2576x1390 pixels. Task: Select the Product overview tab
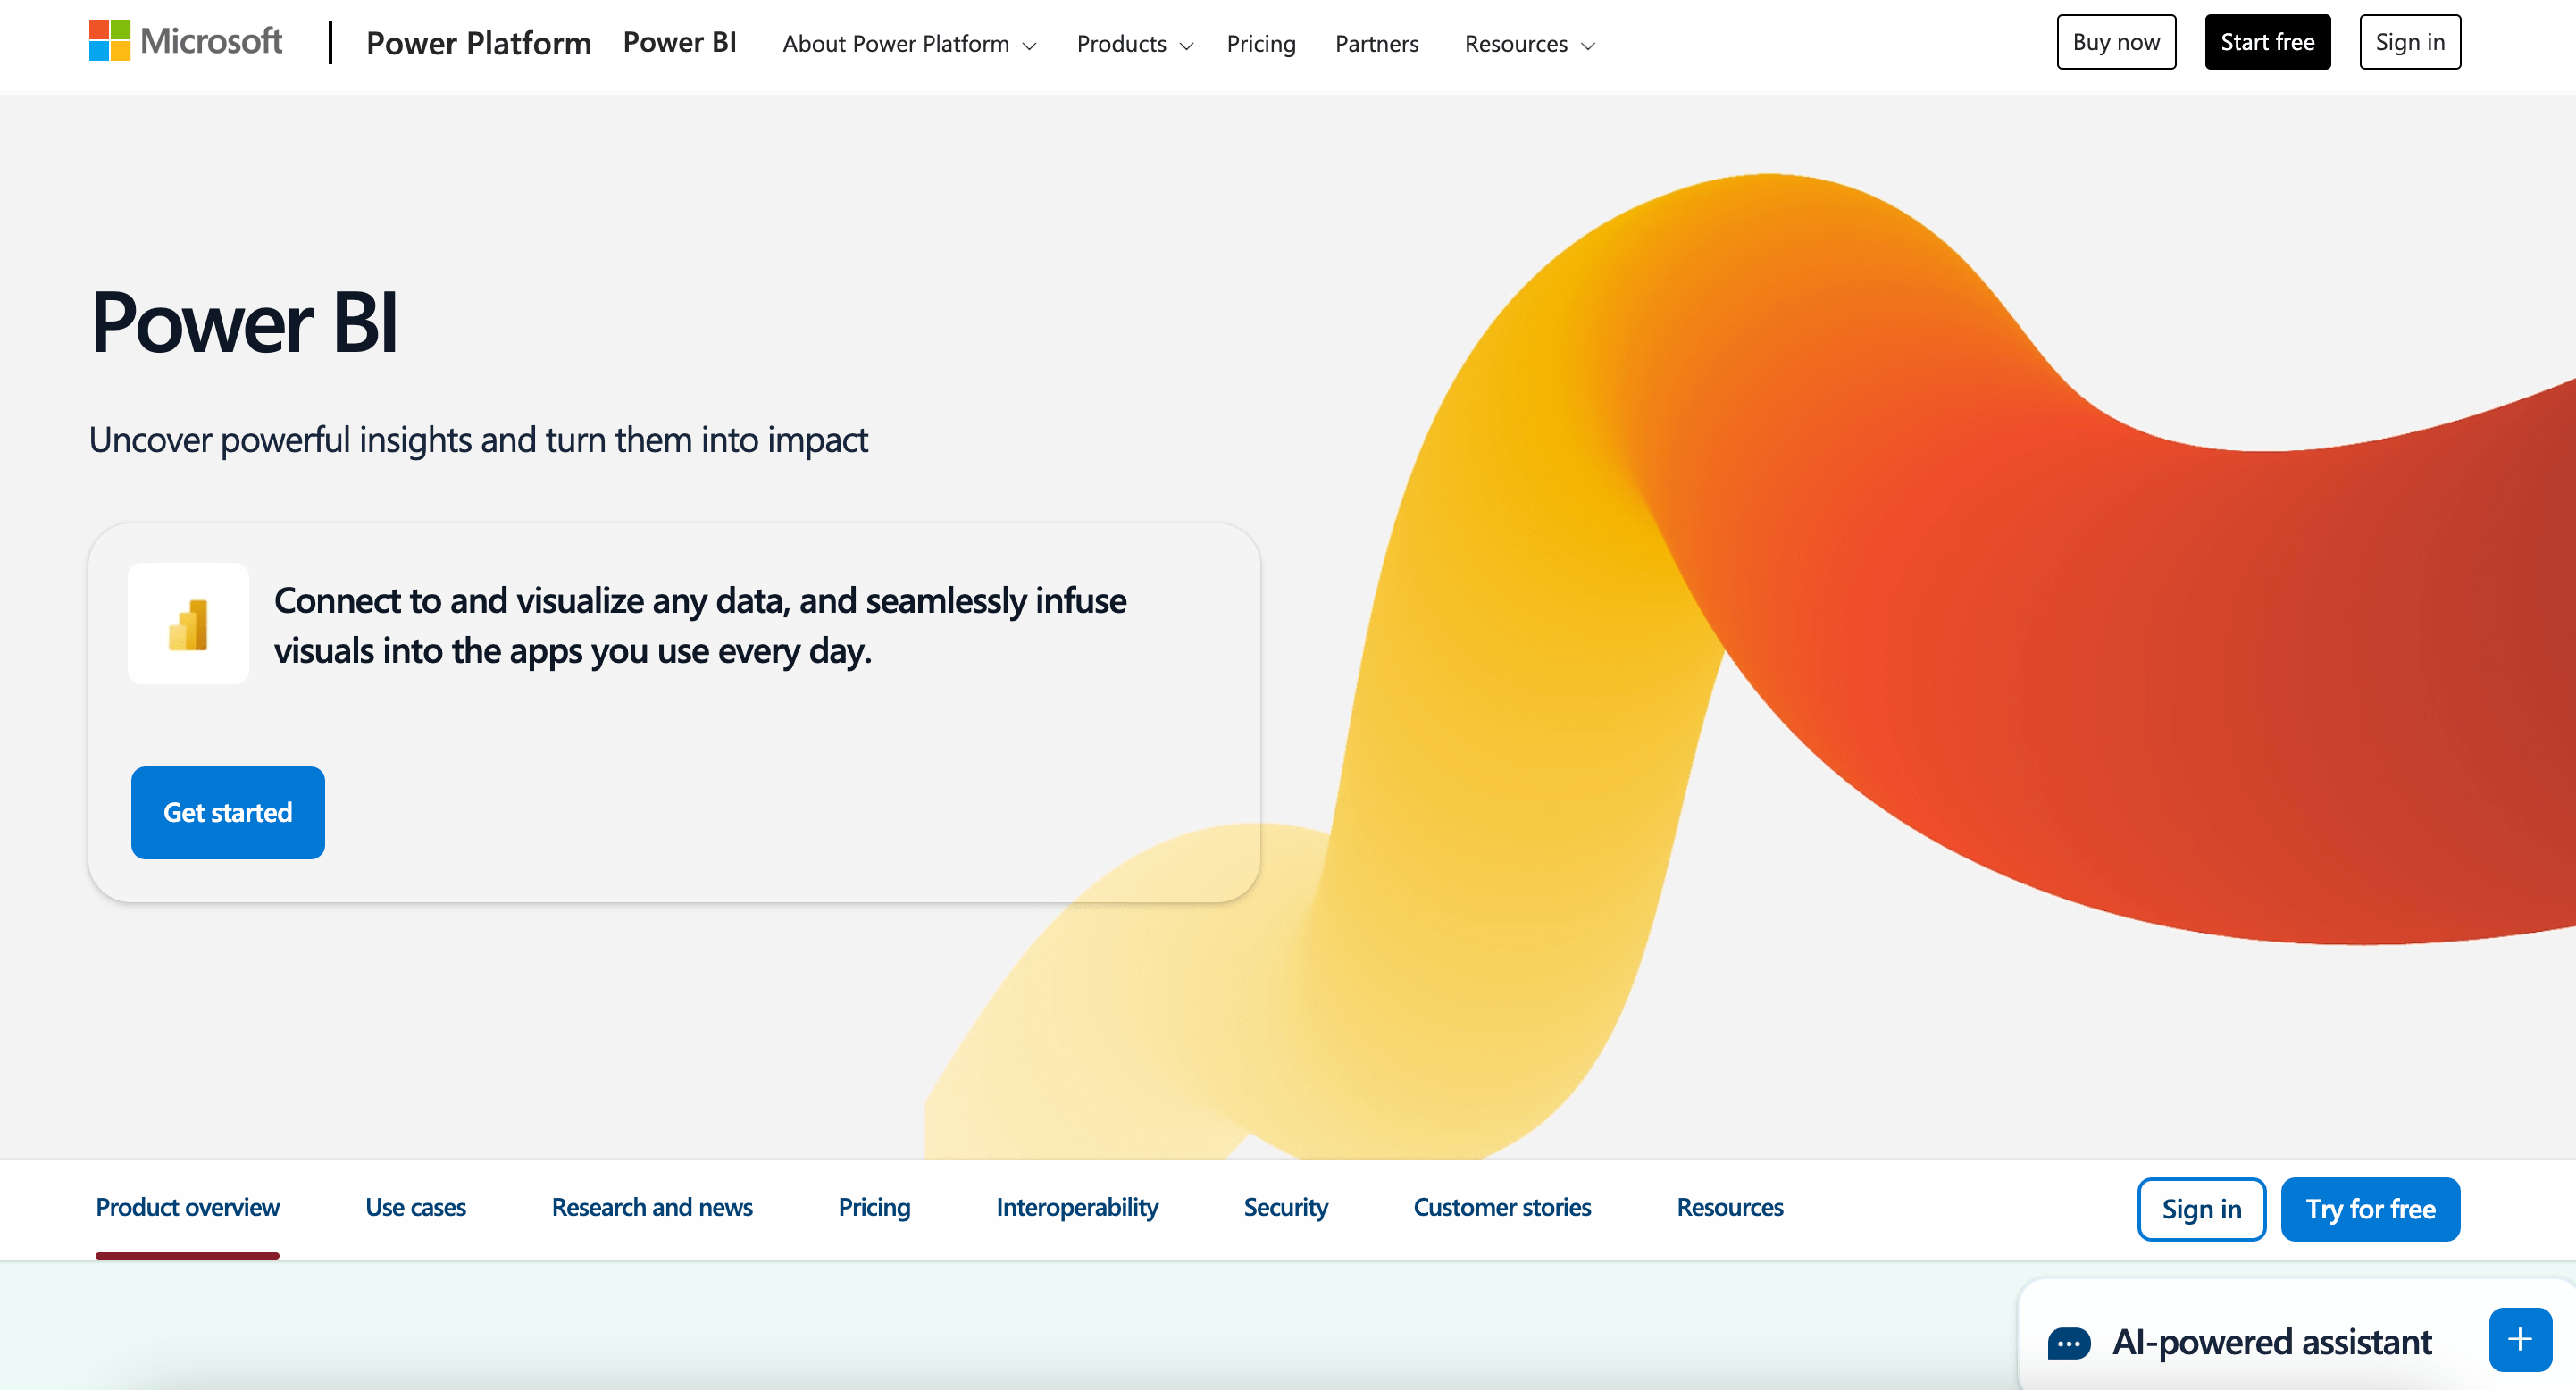187,1207
